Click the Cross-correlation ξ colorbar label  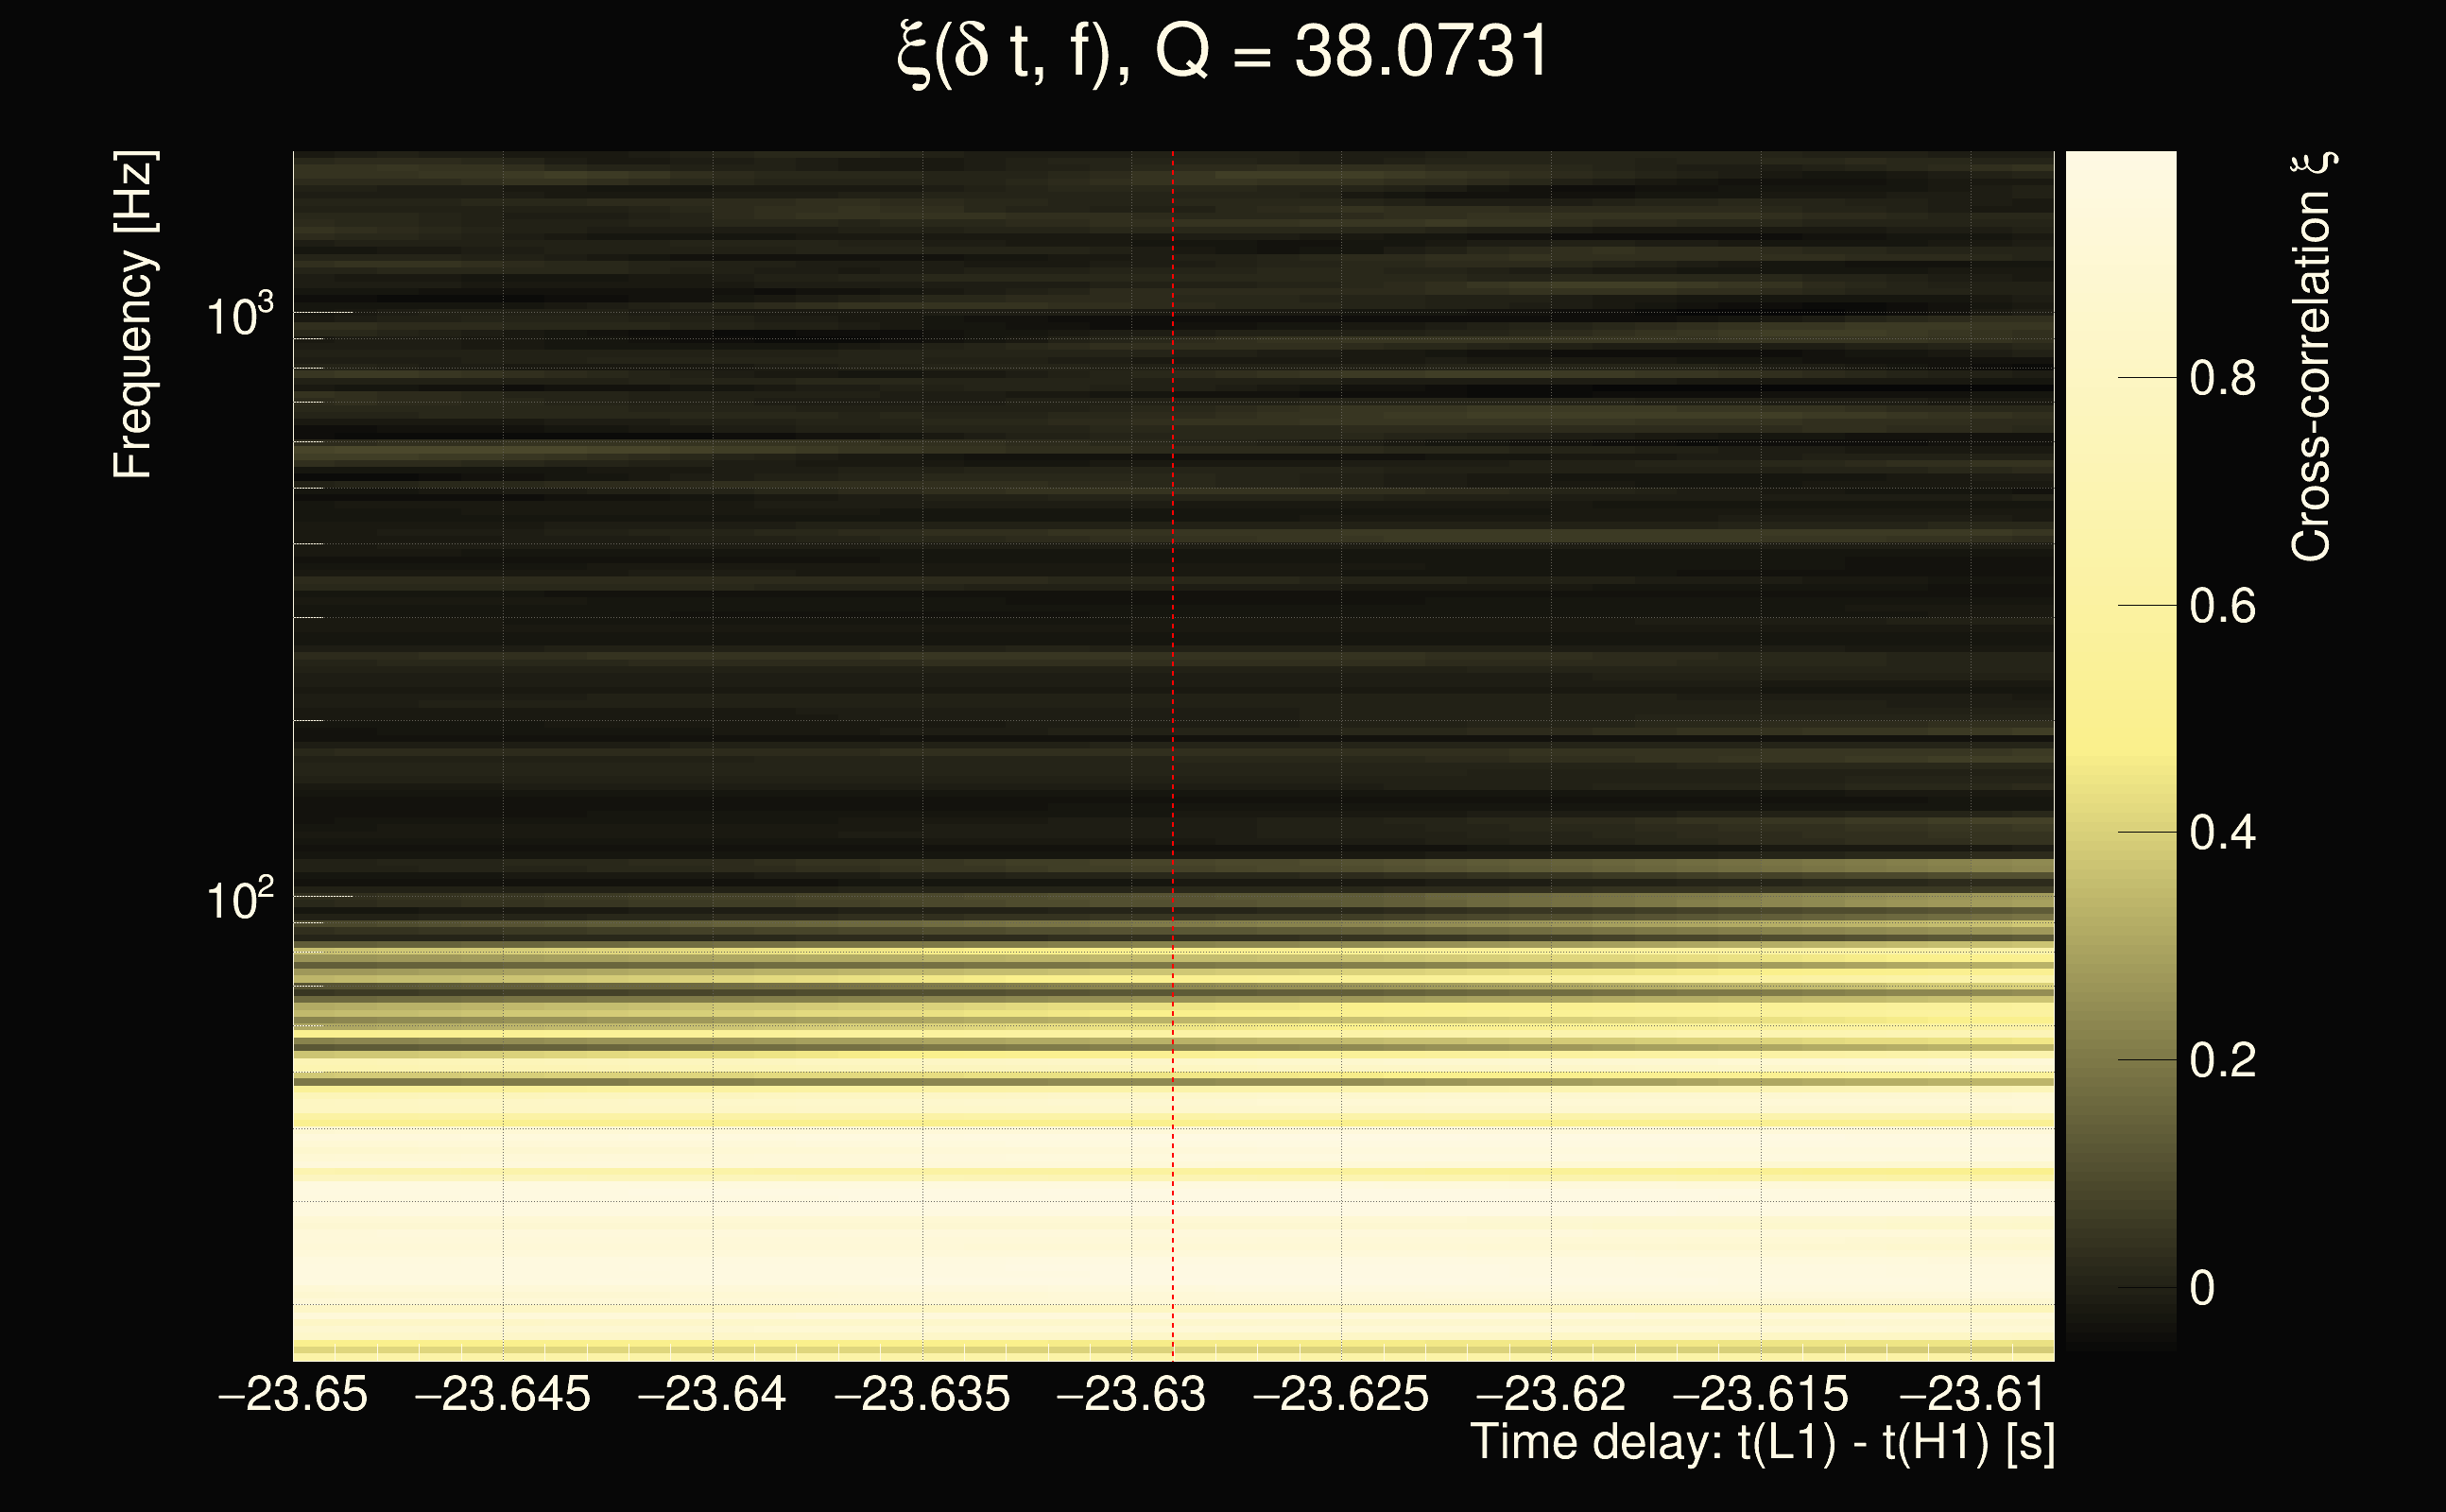pos(2312,357)
